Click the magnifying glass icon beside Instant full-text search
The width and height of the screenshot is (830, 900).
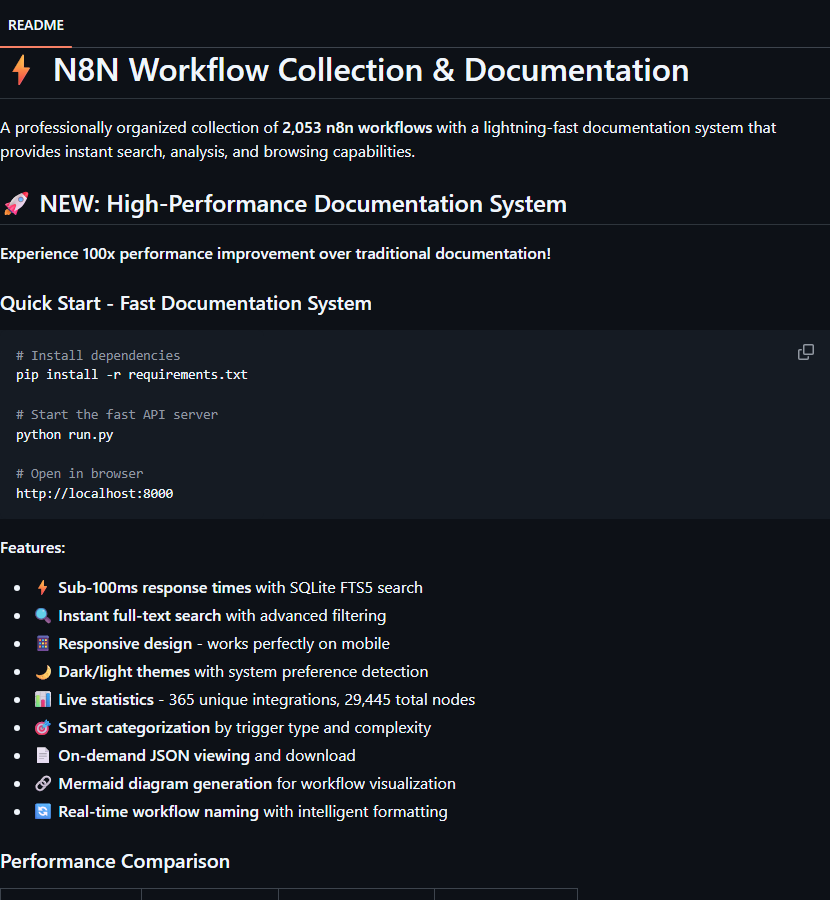click(x=42, y=615)
